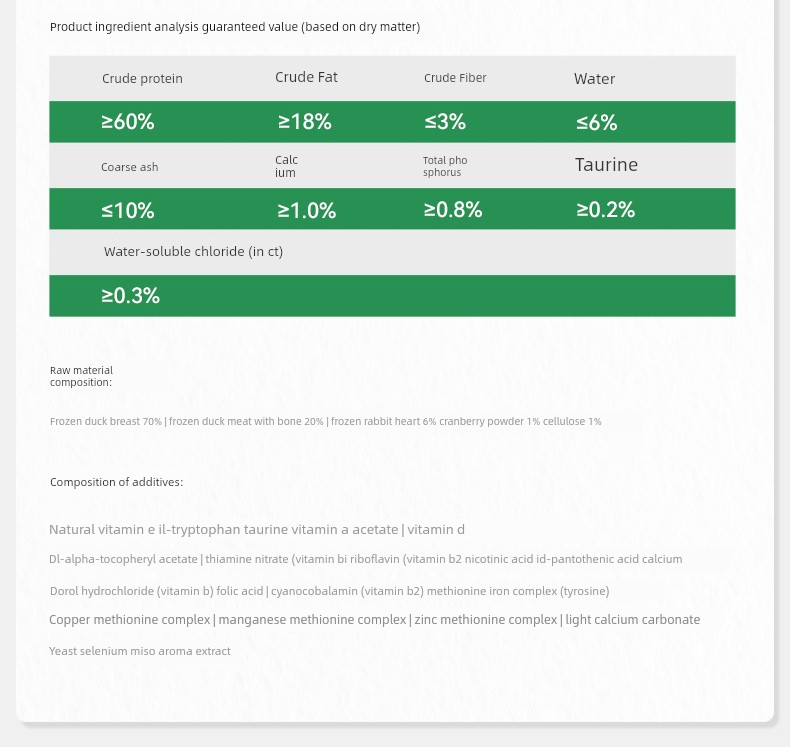Select the ≤6% water value
The image size is (790, 747).
coord(596,123)
